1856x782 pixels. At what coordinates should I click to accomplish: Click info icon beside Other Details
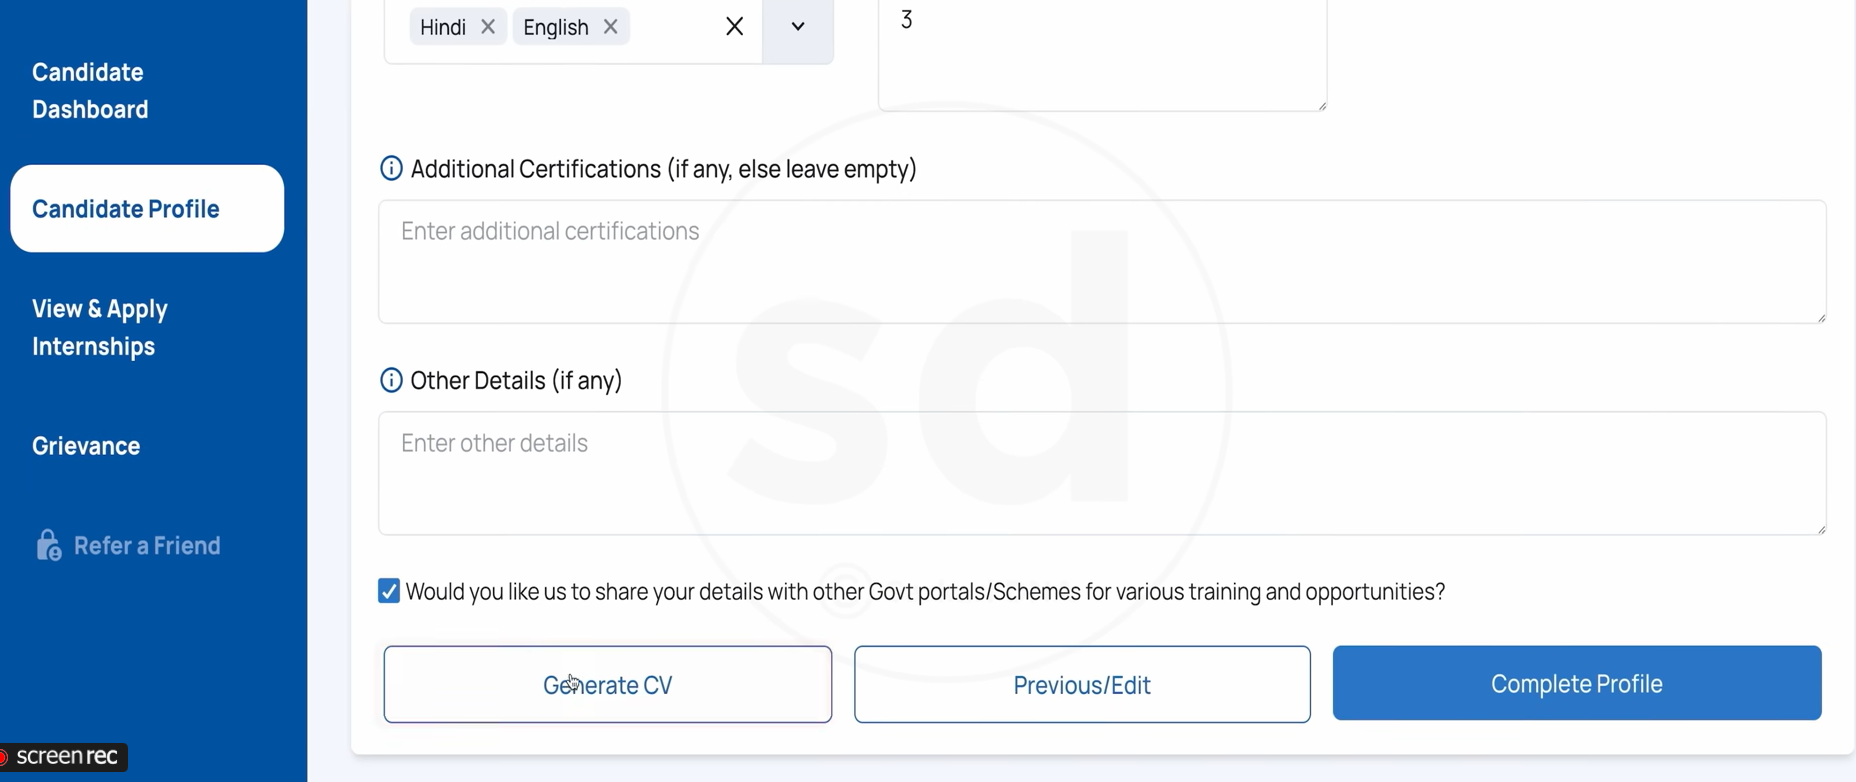(391, 381)
